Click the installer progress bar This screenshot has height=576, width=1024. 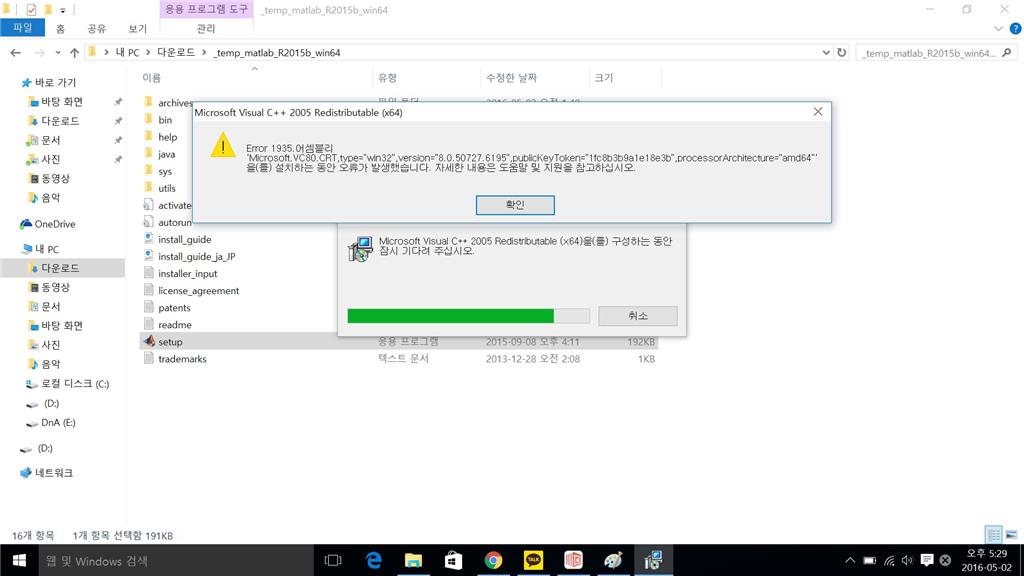[468, 316]
